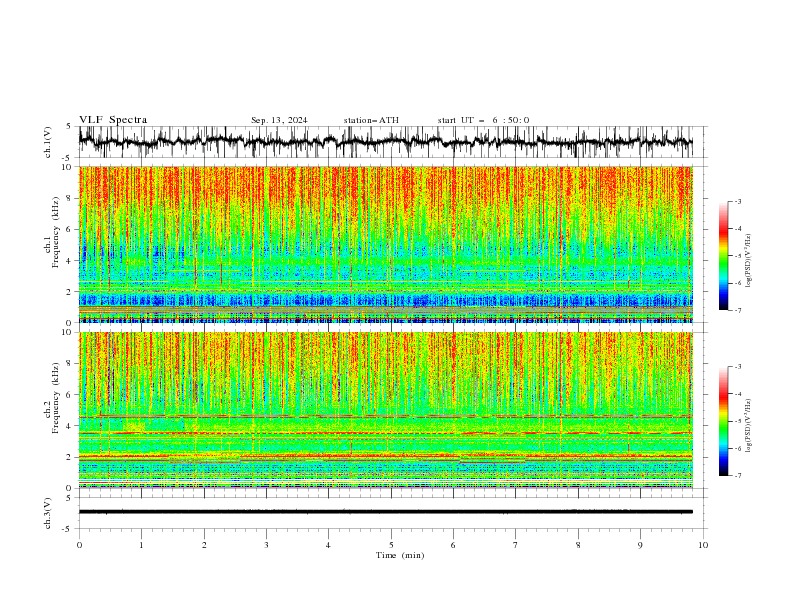This screenshot has width=792, height=612.
Task: Click ch.1 frequency tick label '10'
Action: point(67,167)
